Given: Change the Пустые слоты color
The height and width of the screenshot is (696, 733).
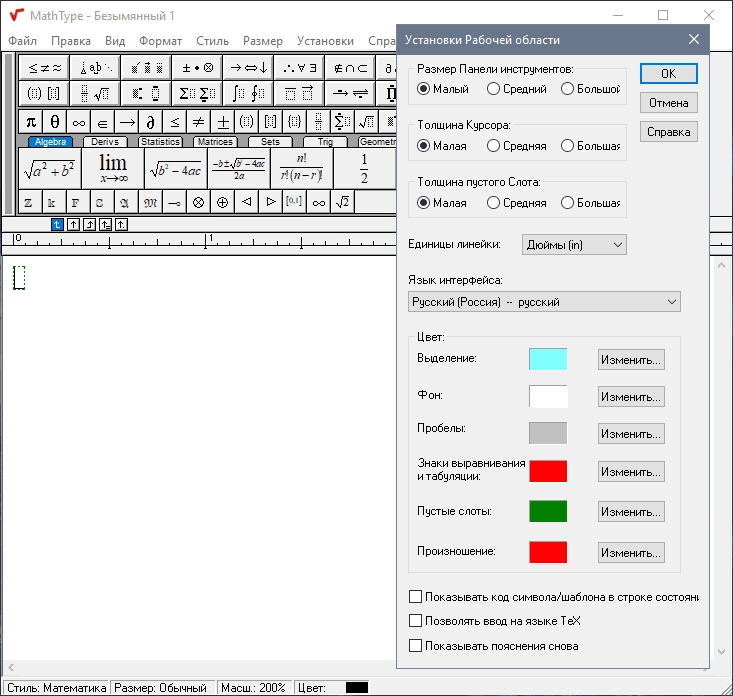Looking at the screenshot, I should 631,512.
